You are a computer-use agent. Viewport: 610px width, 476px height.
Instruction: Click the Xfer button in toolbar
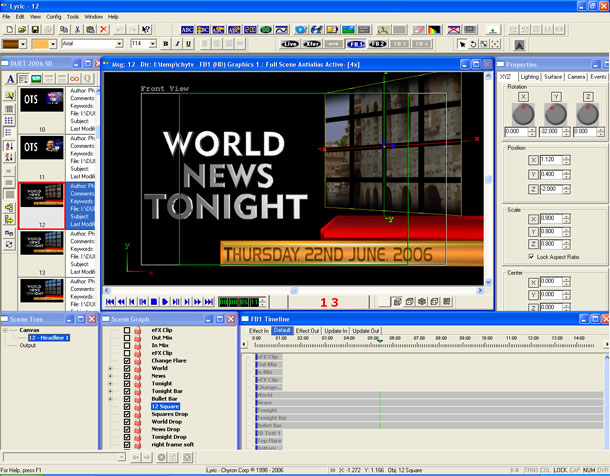pyautogui.click(x=312, y=44)
